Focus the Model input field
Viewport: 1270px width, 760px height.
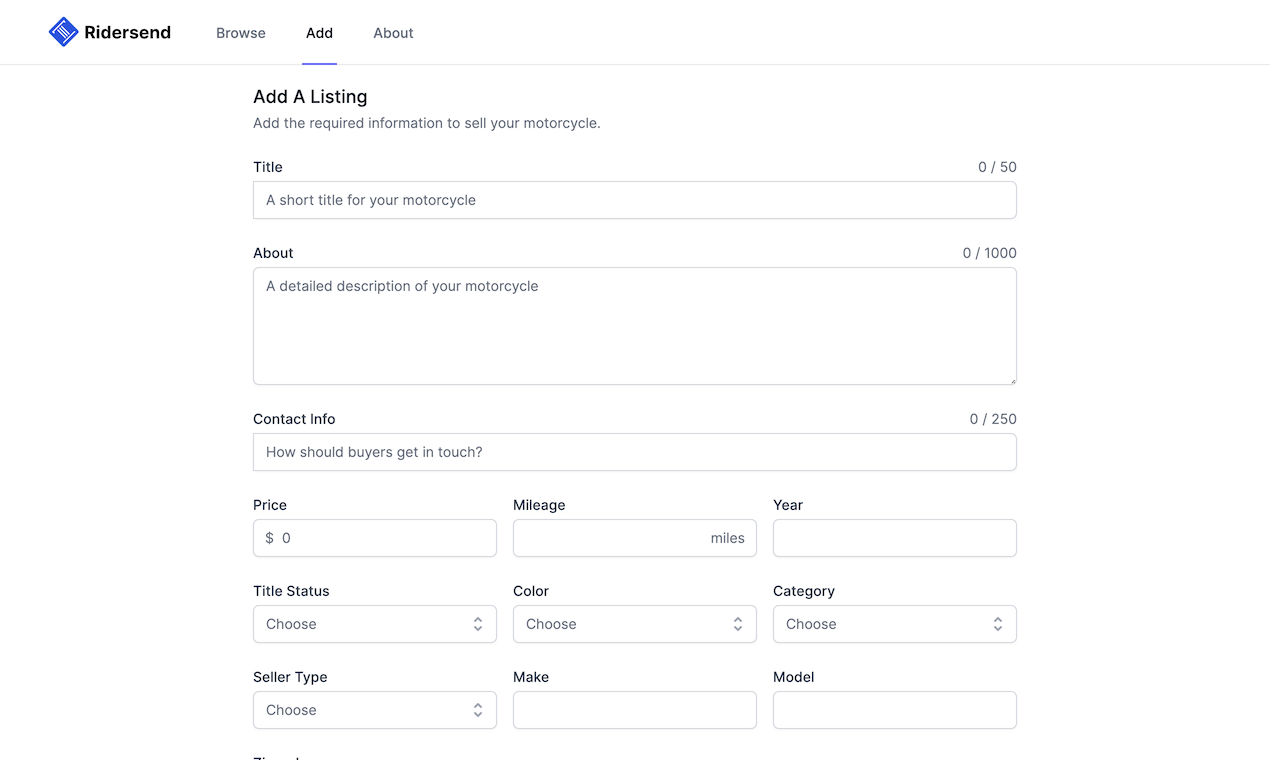[895, 710]
